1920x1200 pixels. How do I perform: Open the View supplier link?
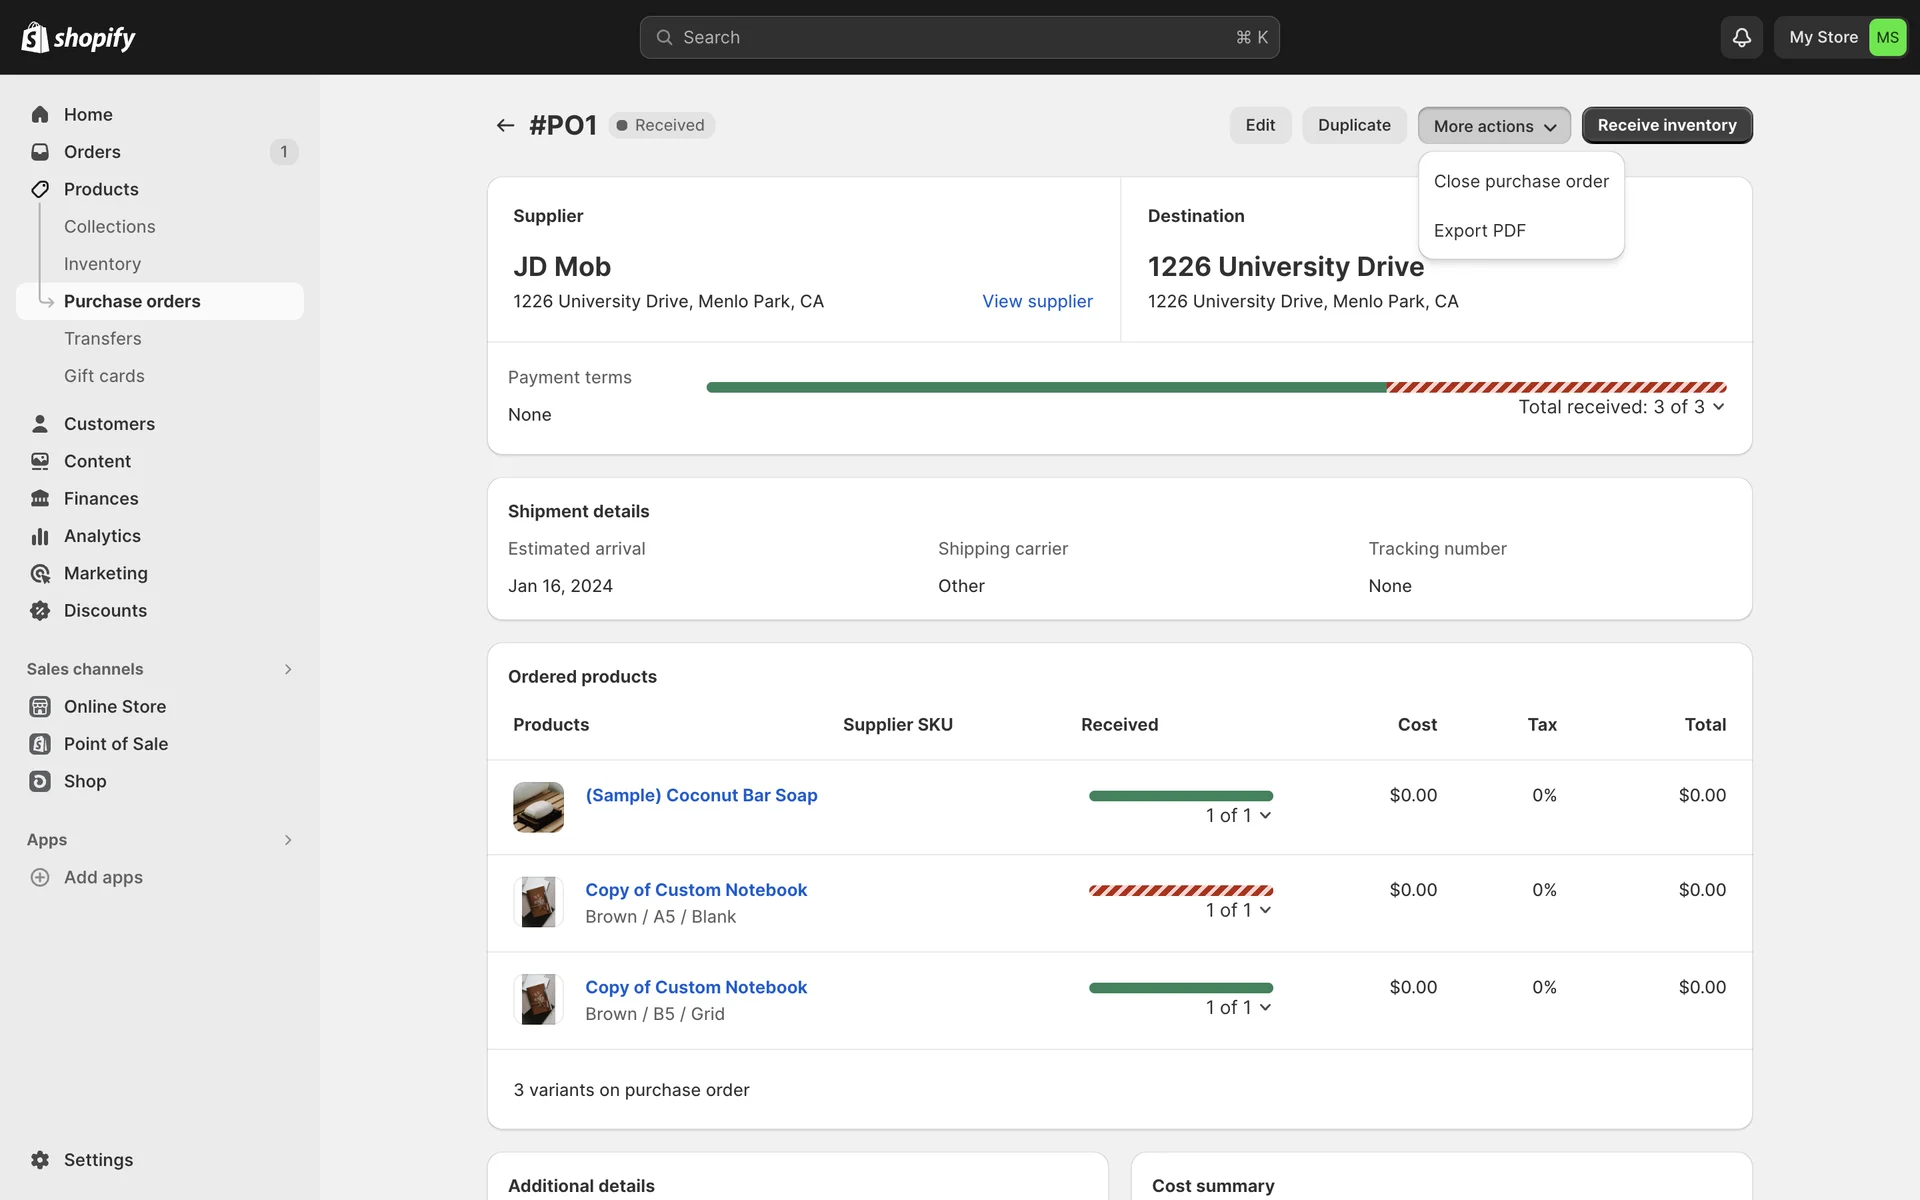coord(1037,301)
